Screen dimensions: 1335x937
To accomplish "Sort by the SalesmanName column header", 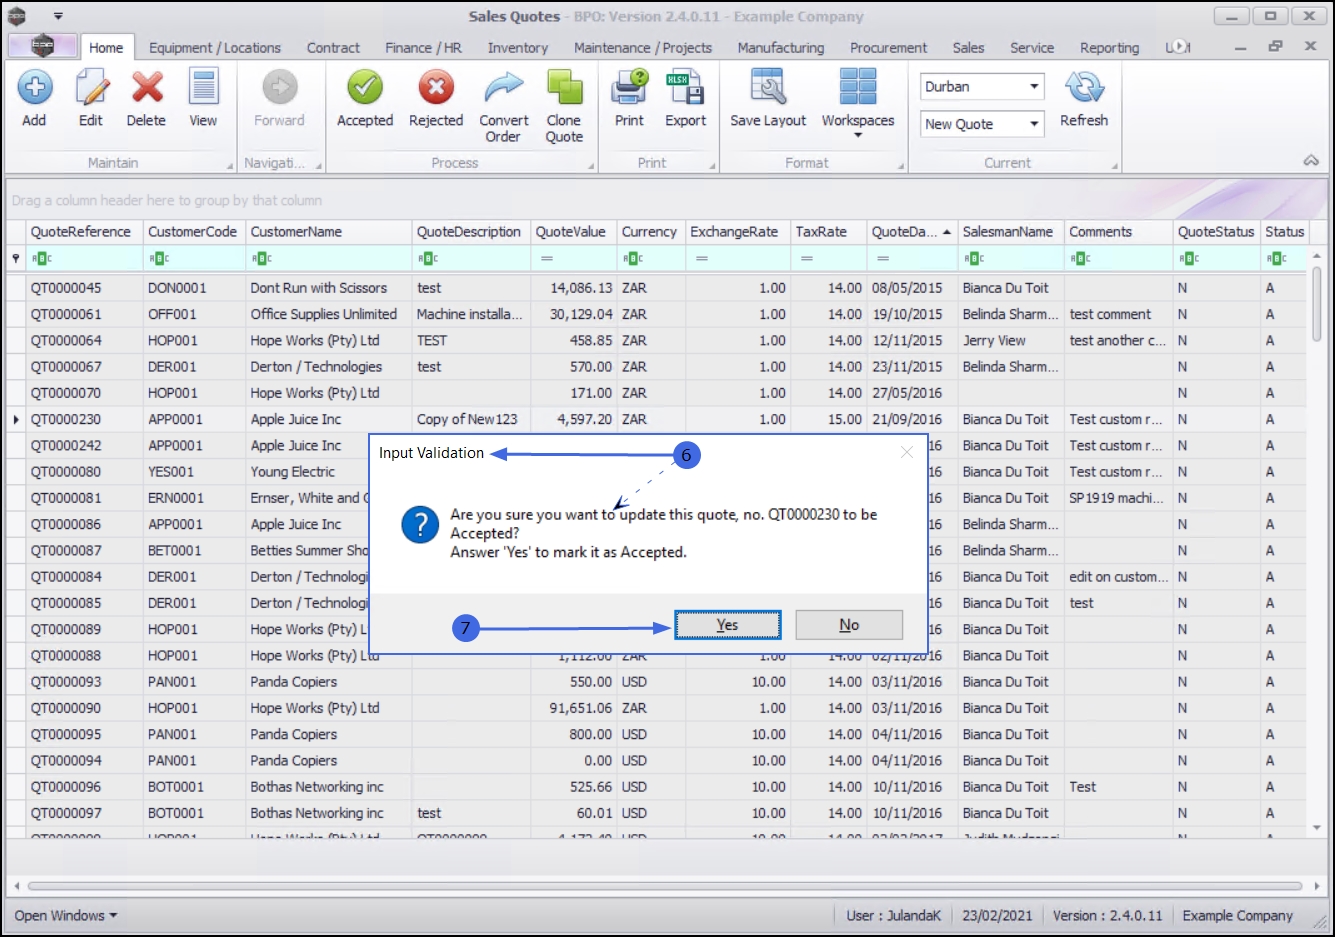I will pos(1008,232).
